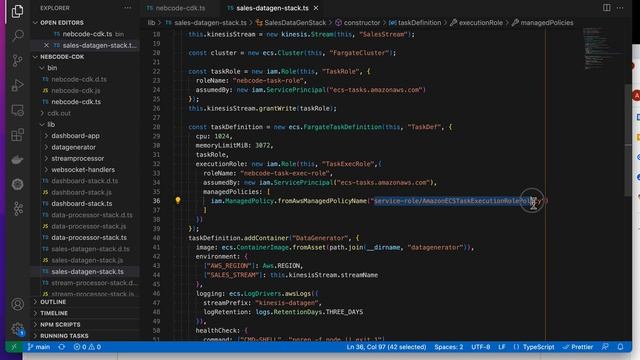Collapse the NEBCODE-CDK folder section
Viewport: 640px width, 360px height.
point(61,57)
